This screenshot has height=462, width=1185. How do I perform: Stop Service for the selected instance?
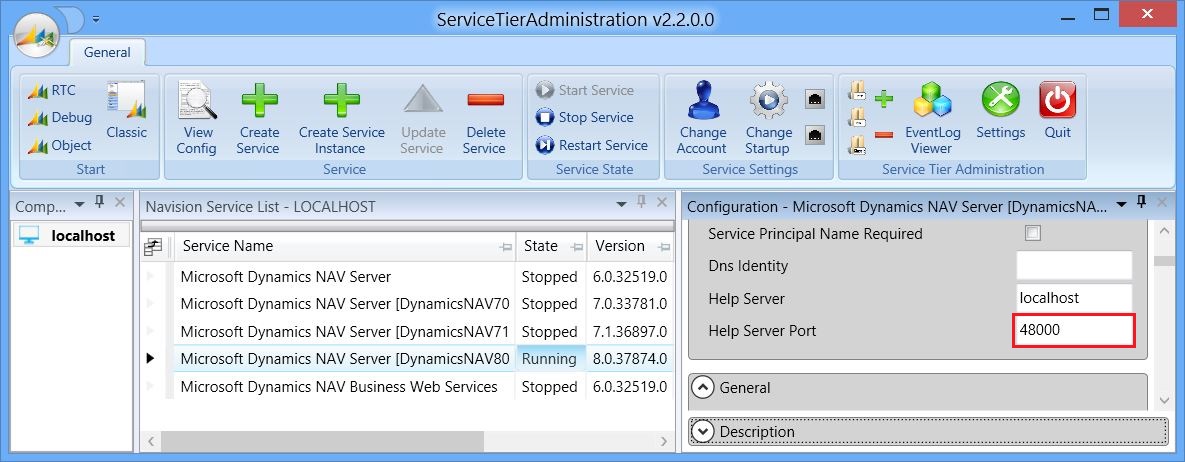(x=585, y=117)
